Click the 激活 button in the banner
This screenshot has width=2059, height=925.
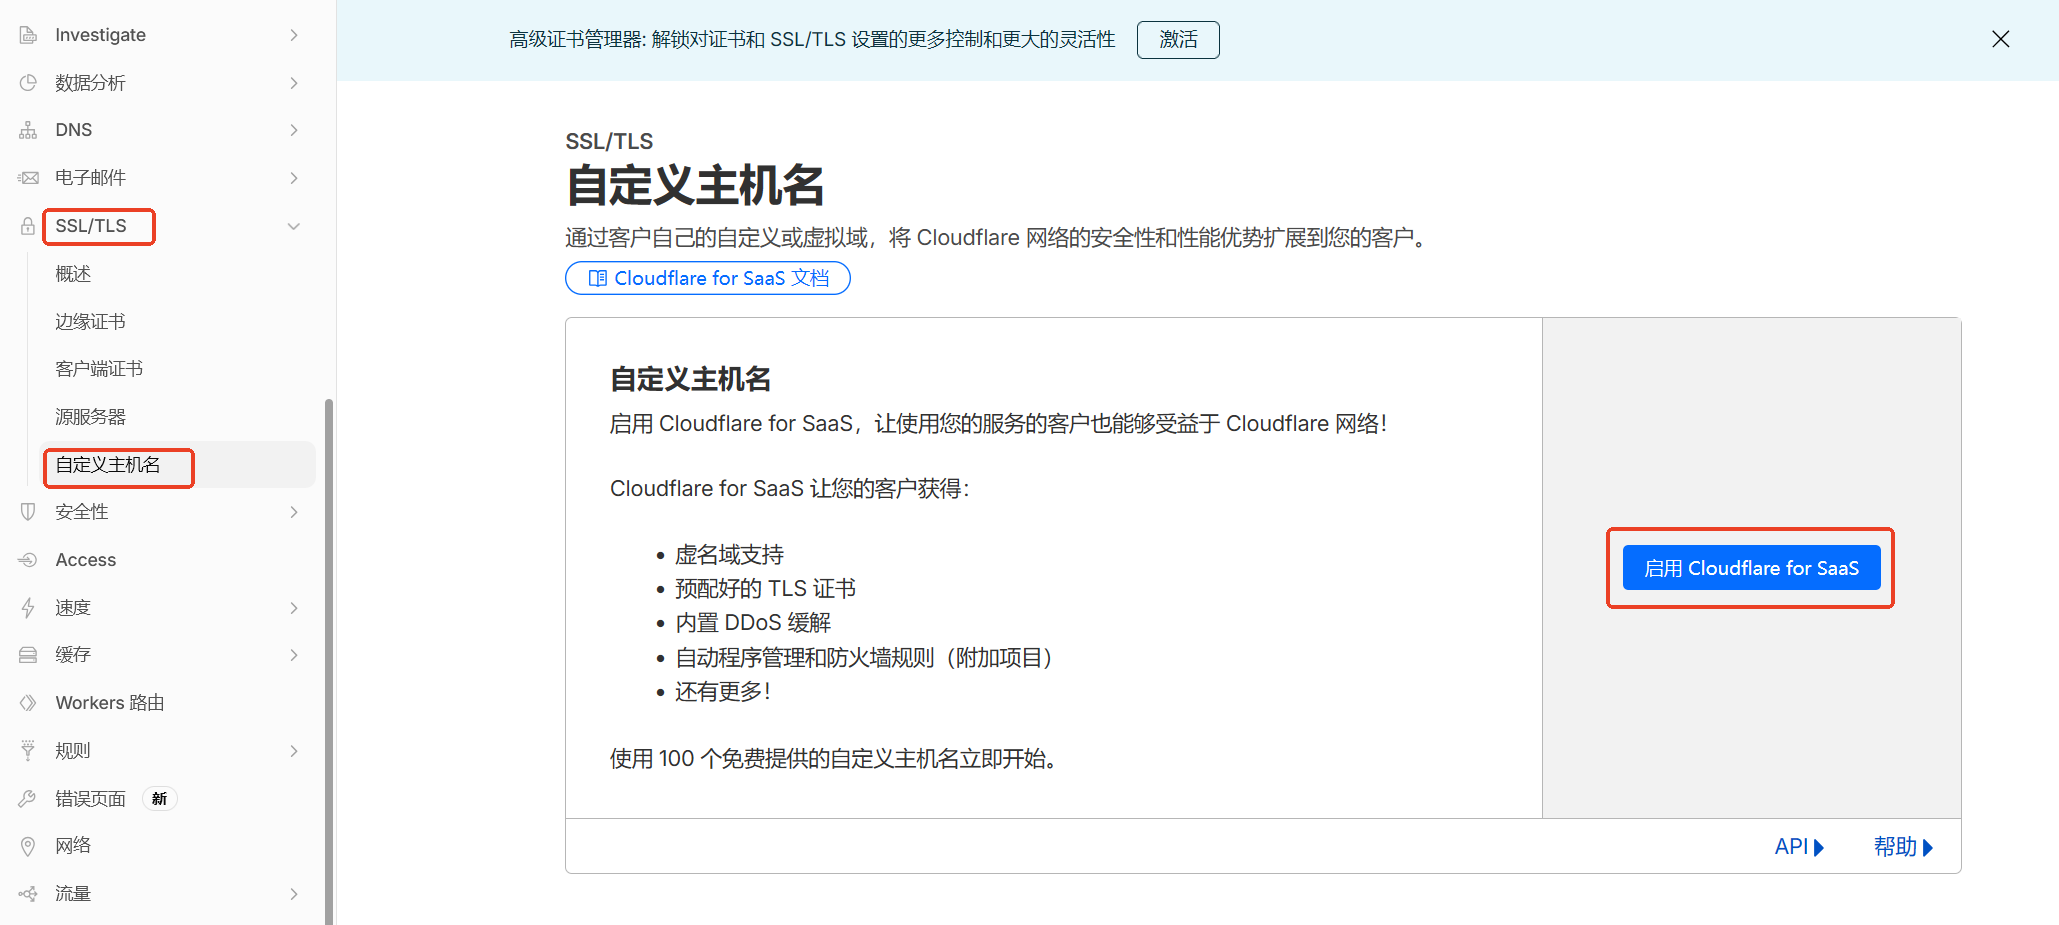coord(1178,40)
